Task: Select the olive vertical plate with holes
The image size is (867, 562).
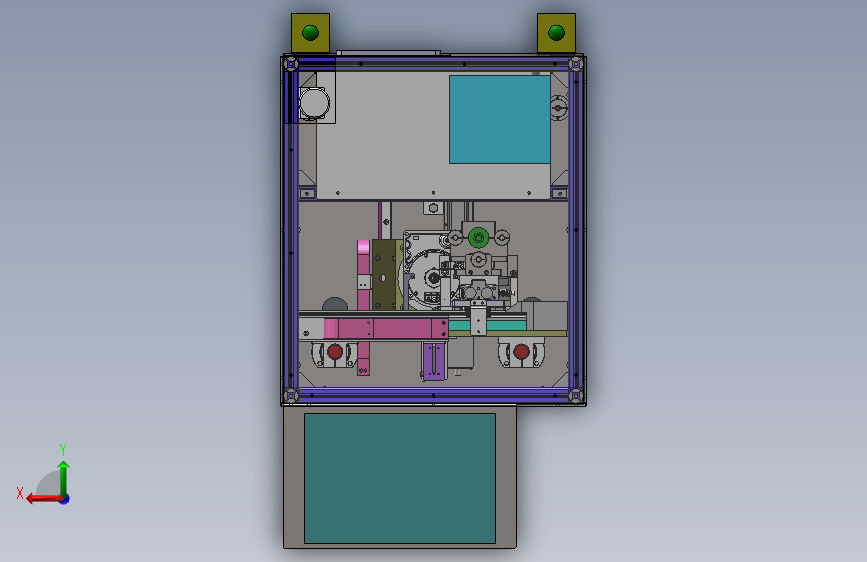Action: click(x=383, y=275)
